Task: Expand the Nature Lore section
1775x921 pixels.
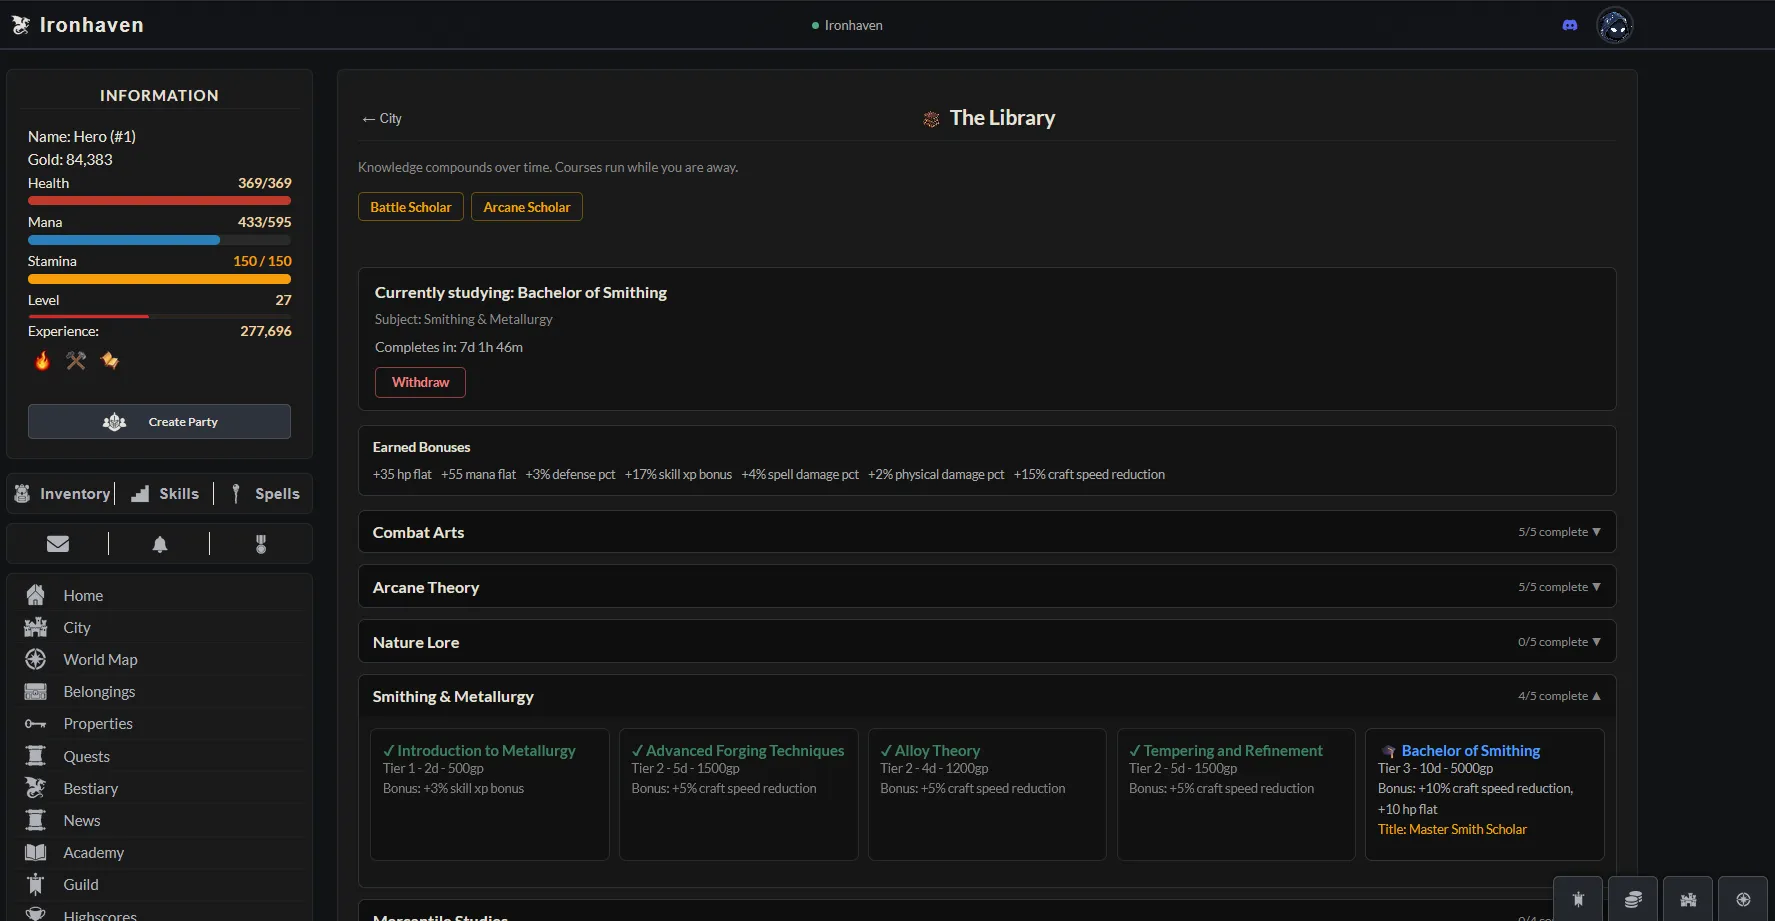Action: 987,642
